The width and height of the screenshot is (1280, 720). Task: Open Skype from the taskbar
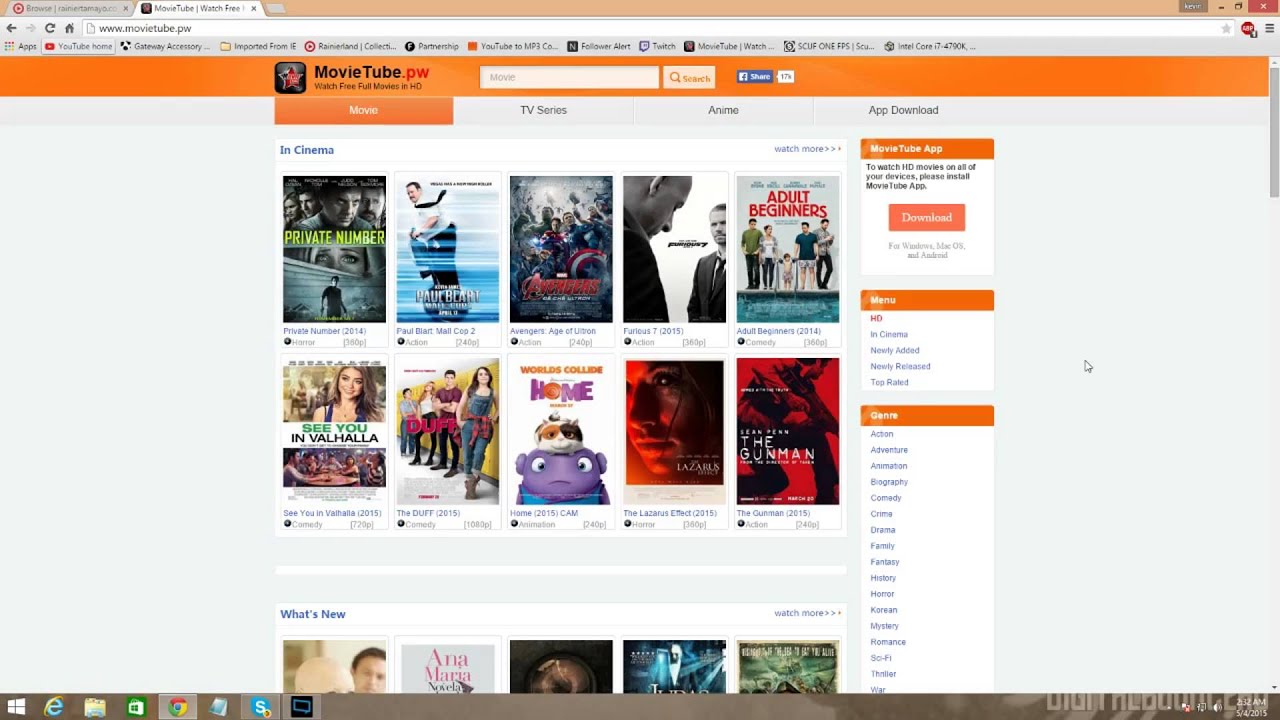coord(261,707)
